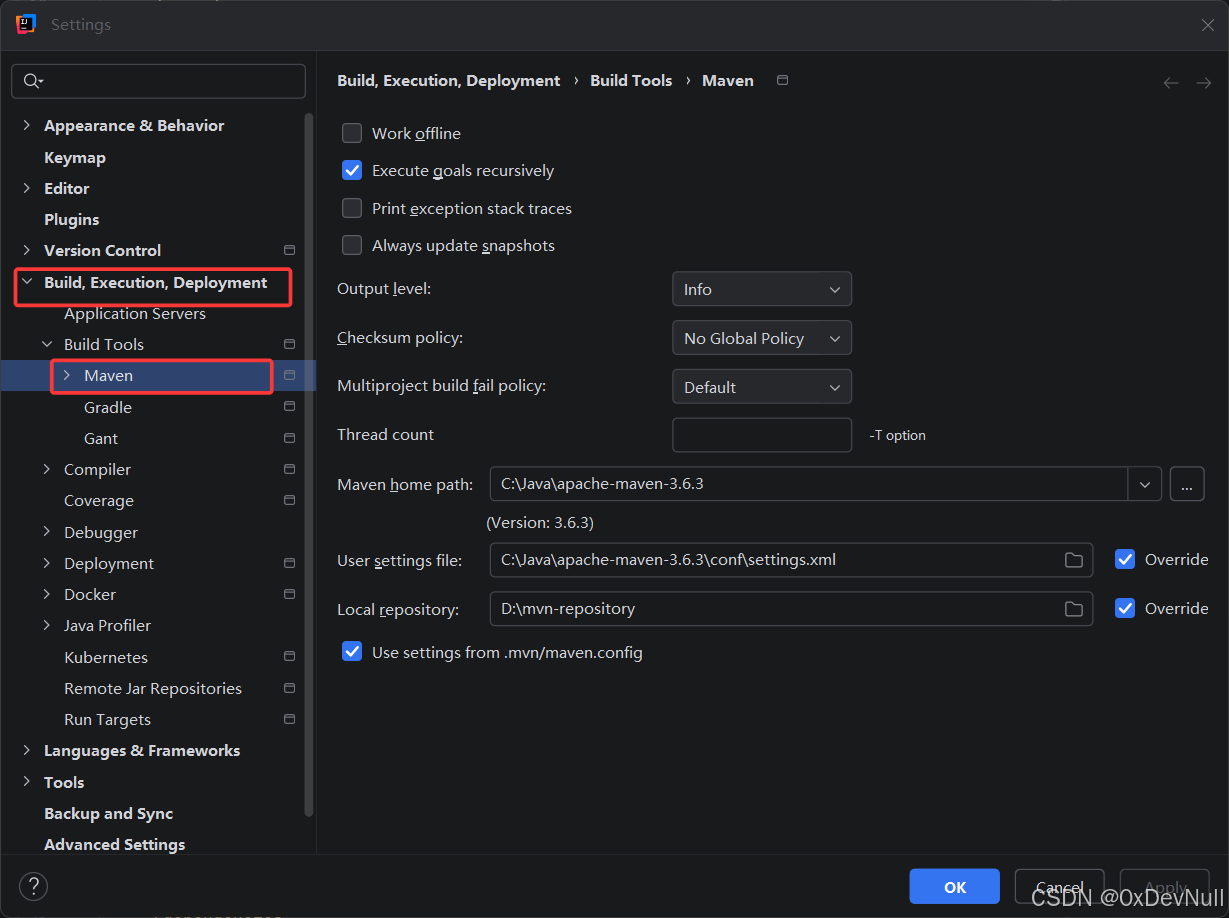
Task: Click Build Tools breadcrumb link
Action: pos(631,80)
